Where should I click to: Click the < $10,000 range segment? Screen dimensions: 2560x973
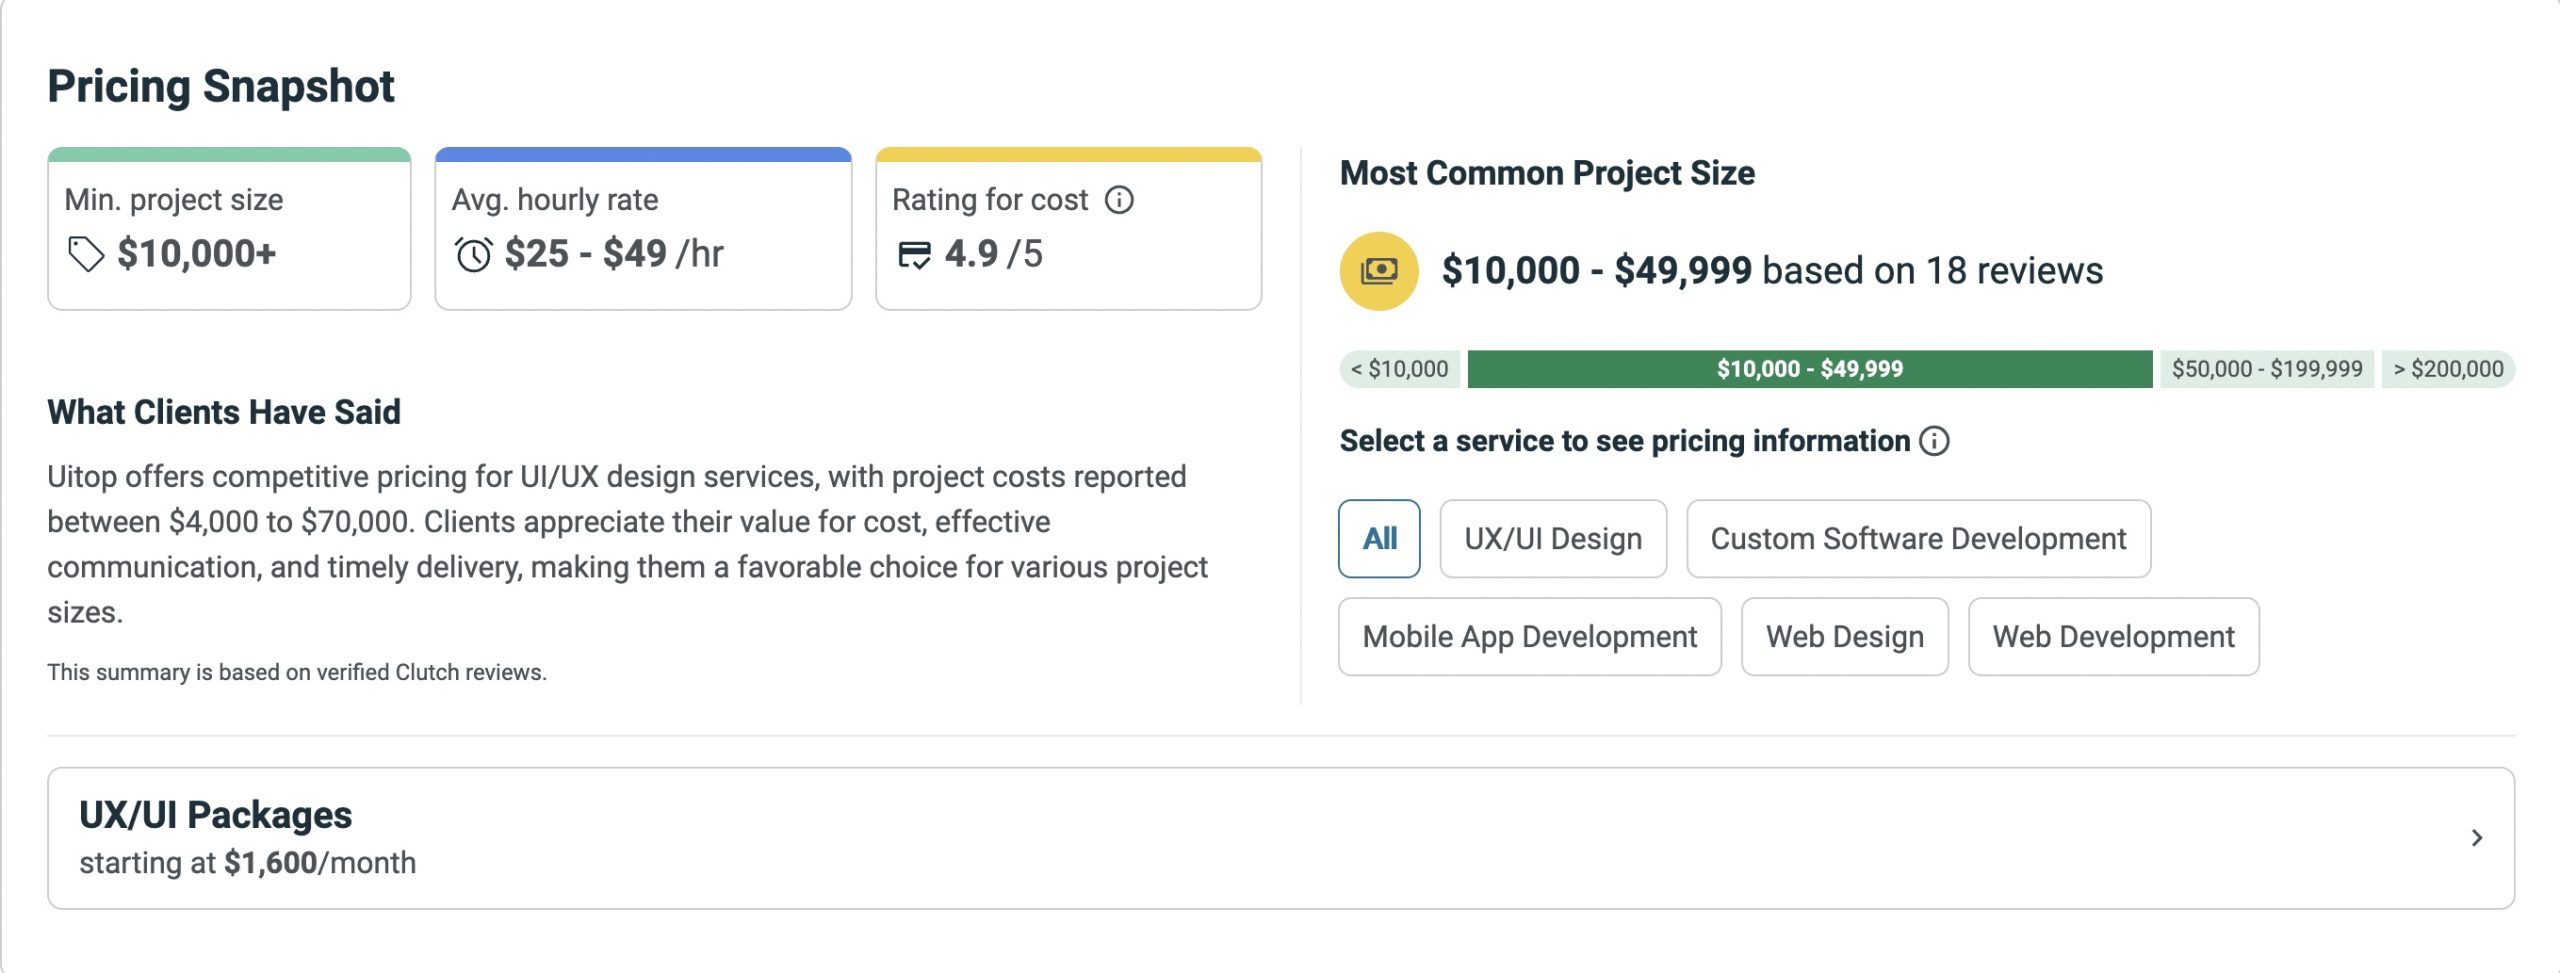pyautogui.click(x=1398, y=368)
